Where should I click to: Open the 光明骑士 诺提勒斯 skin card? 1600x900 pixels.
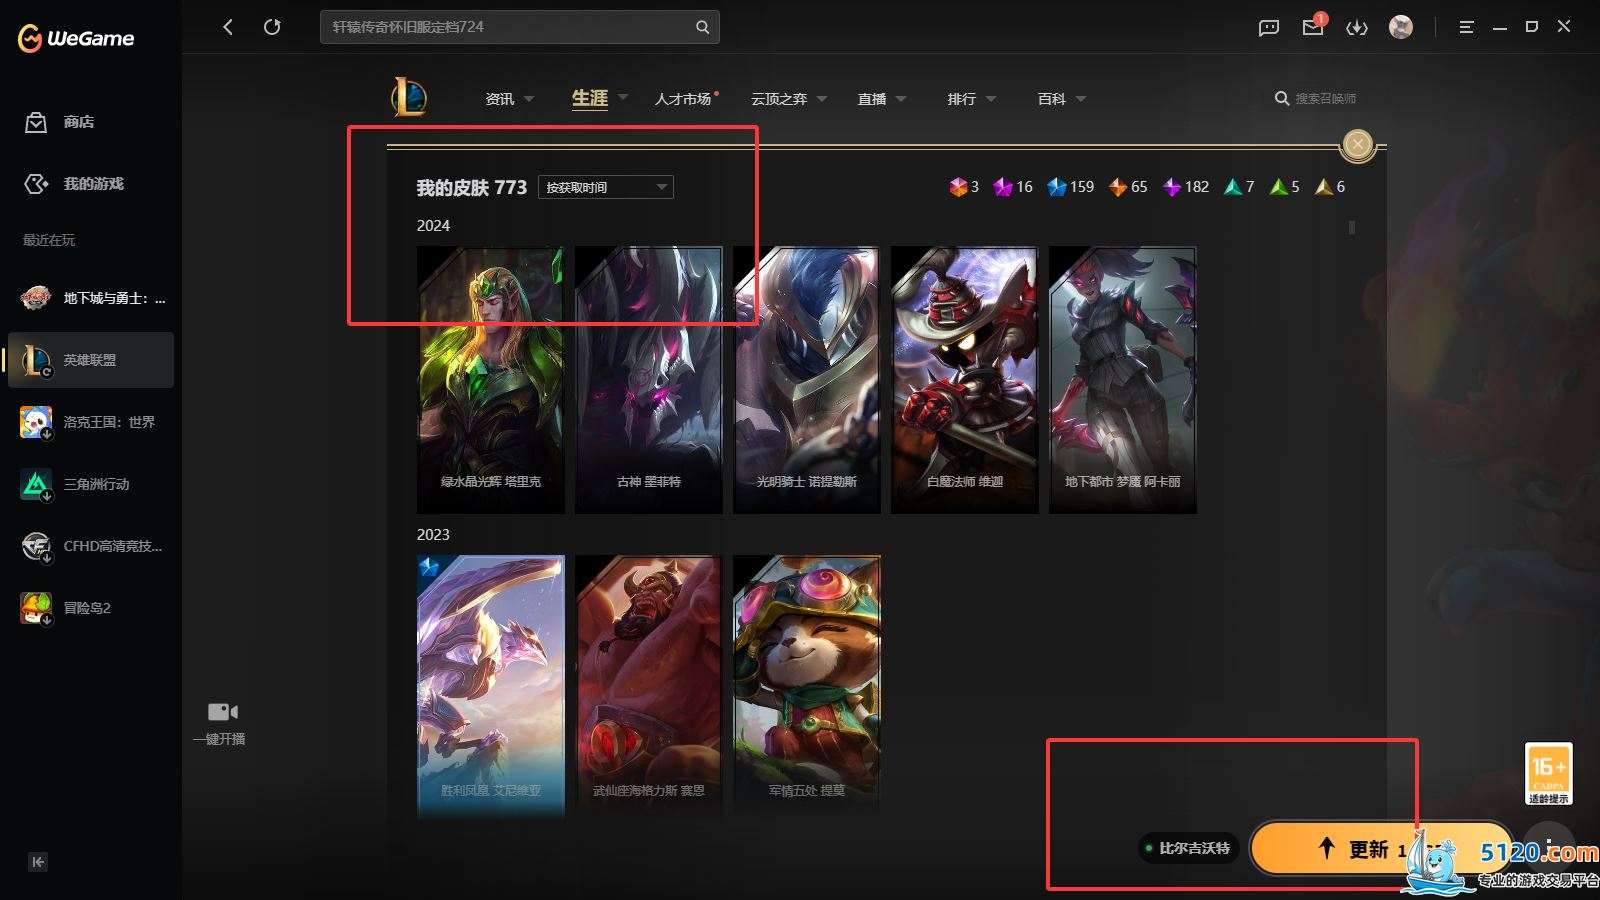pyautogui.click(x=807, y=380)
